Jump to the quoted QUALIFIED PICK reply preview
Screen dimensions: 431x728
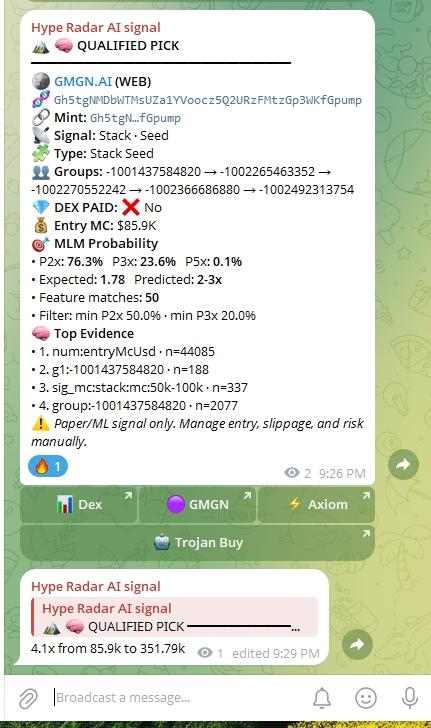click(x=175, y=618)
